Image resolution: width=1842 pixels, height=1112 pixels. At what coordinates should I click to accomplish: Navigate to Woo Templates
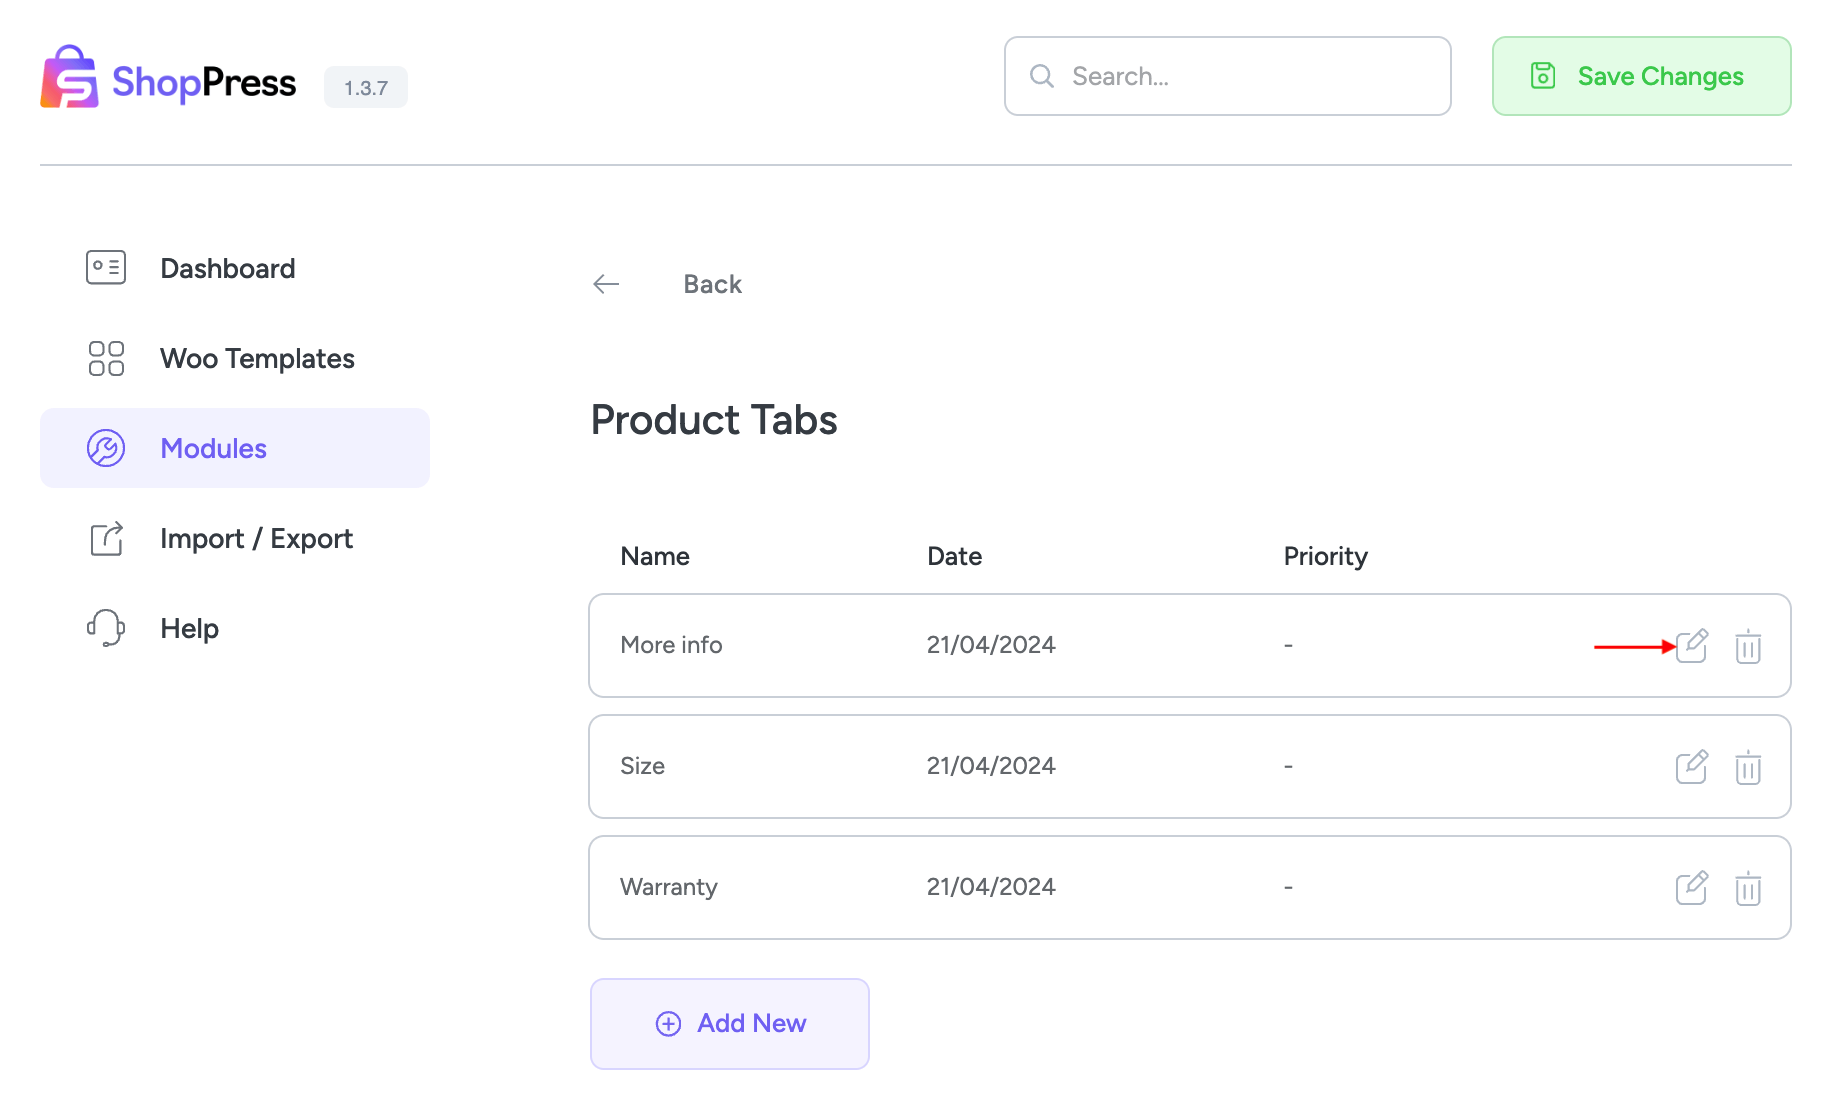[257, 358]
